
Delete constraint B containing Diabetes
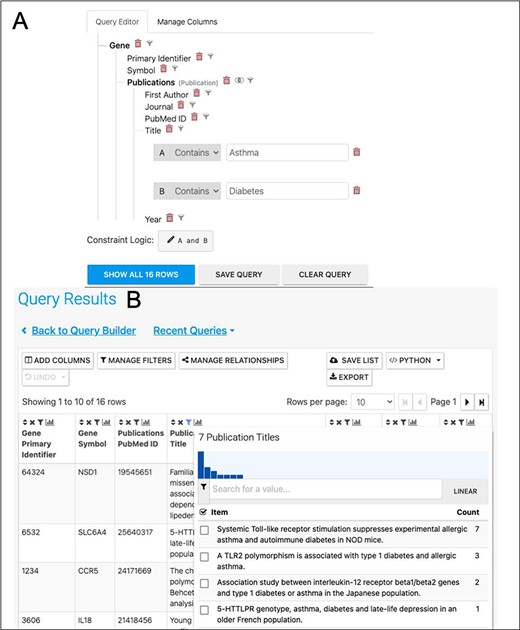click(356, 190)
